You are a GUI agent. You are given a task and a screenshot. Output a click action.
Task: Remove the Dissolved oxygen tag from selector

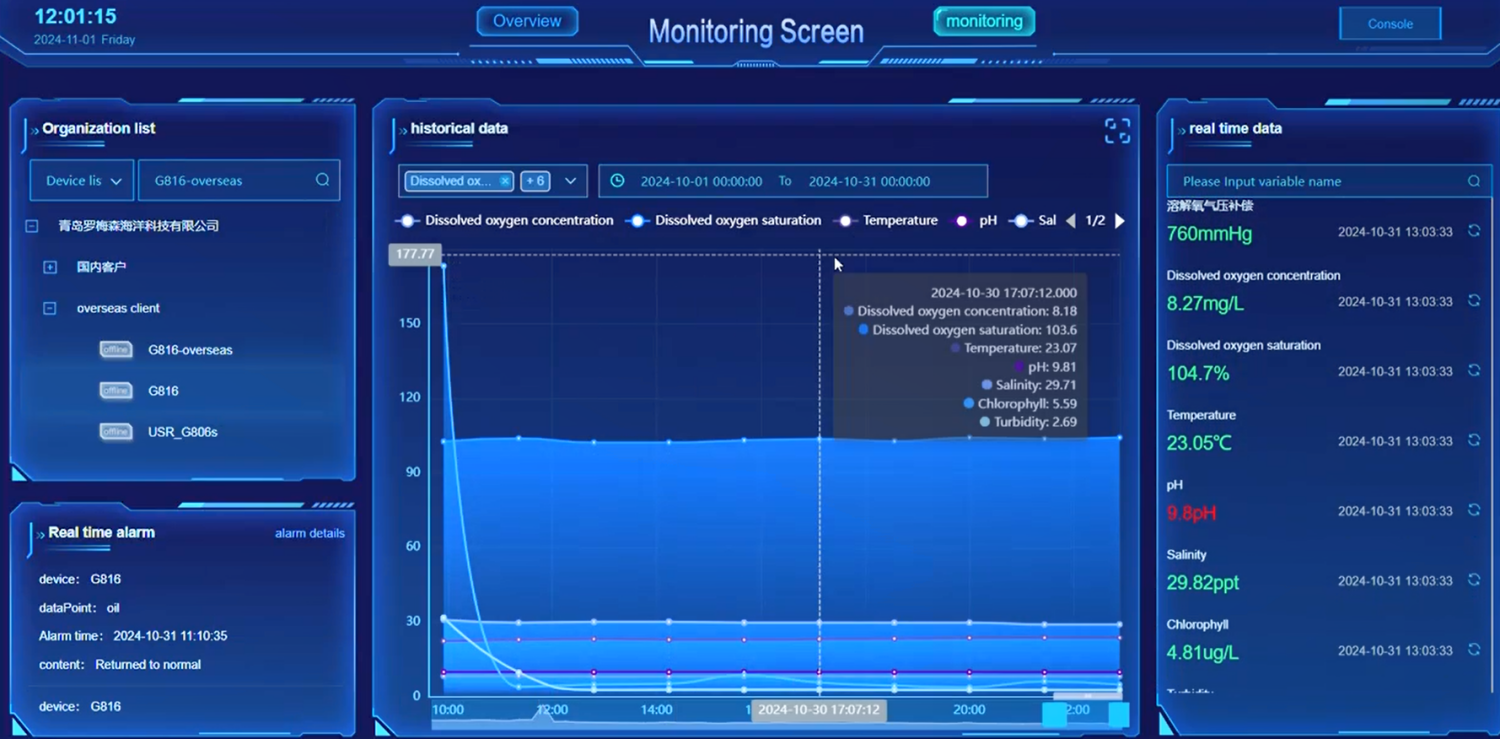[x=505, y=181]
